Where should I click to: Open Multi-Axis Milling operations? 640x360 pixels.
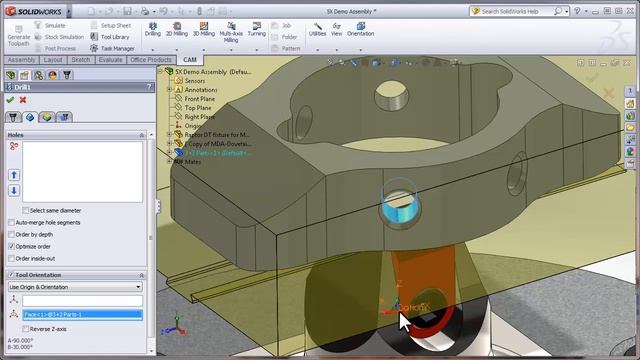pos(231,33)
